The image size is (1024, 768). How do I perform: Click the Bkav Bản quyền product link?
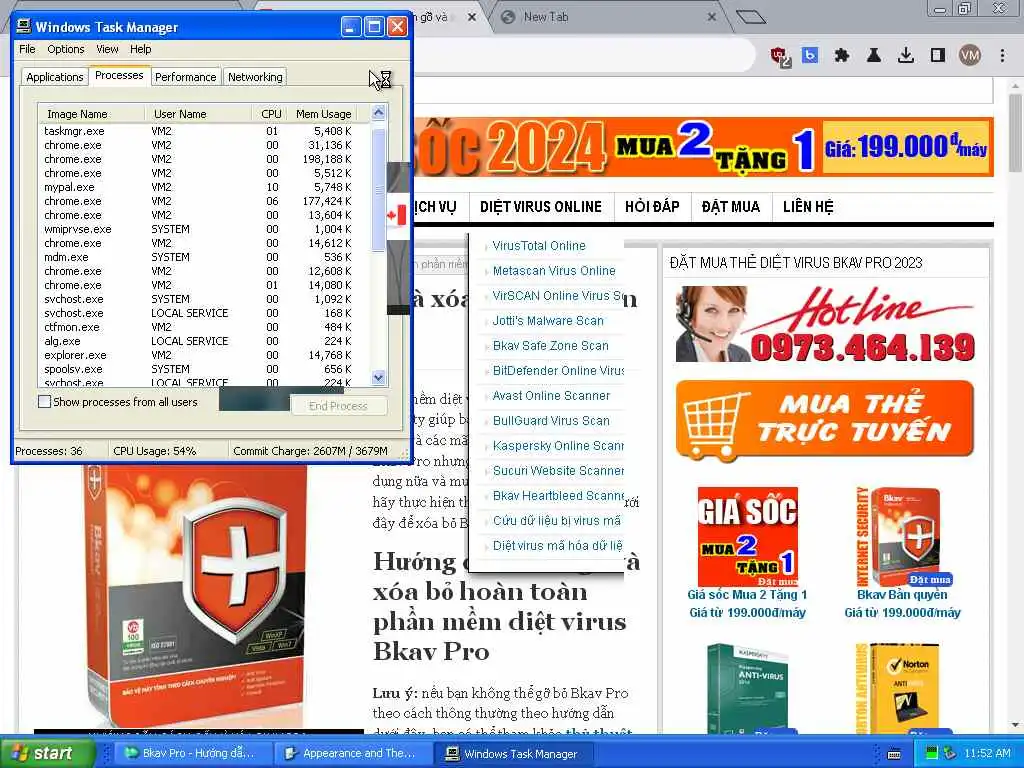[x=902, y=594]
